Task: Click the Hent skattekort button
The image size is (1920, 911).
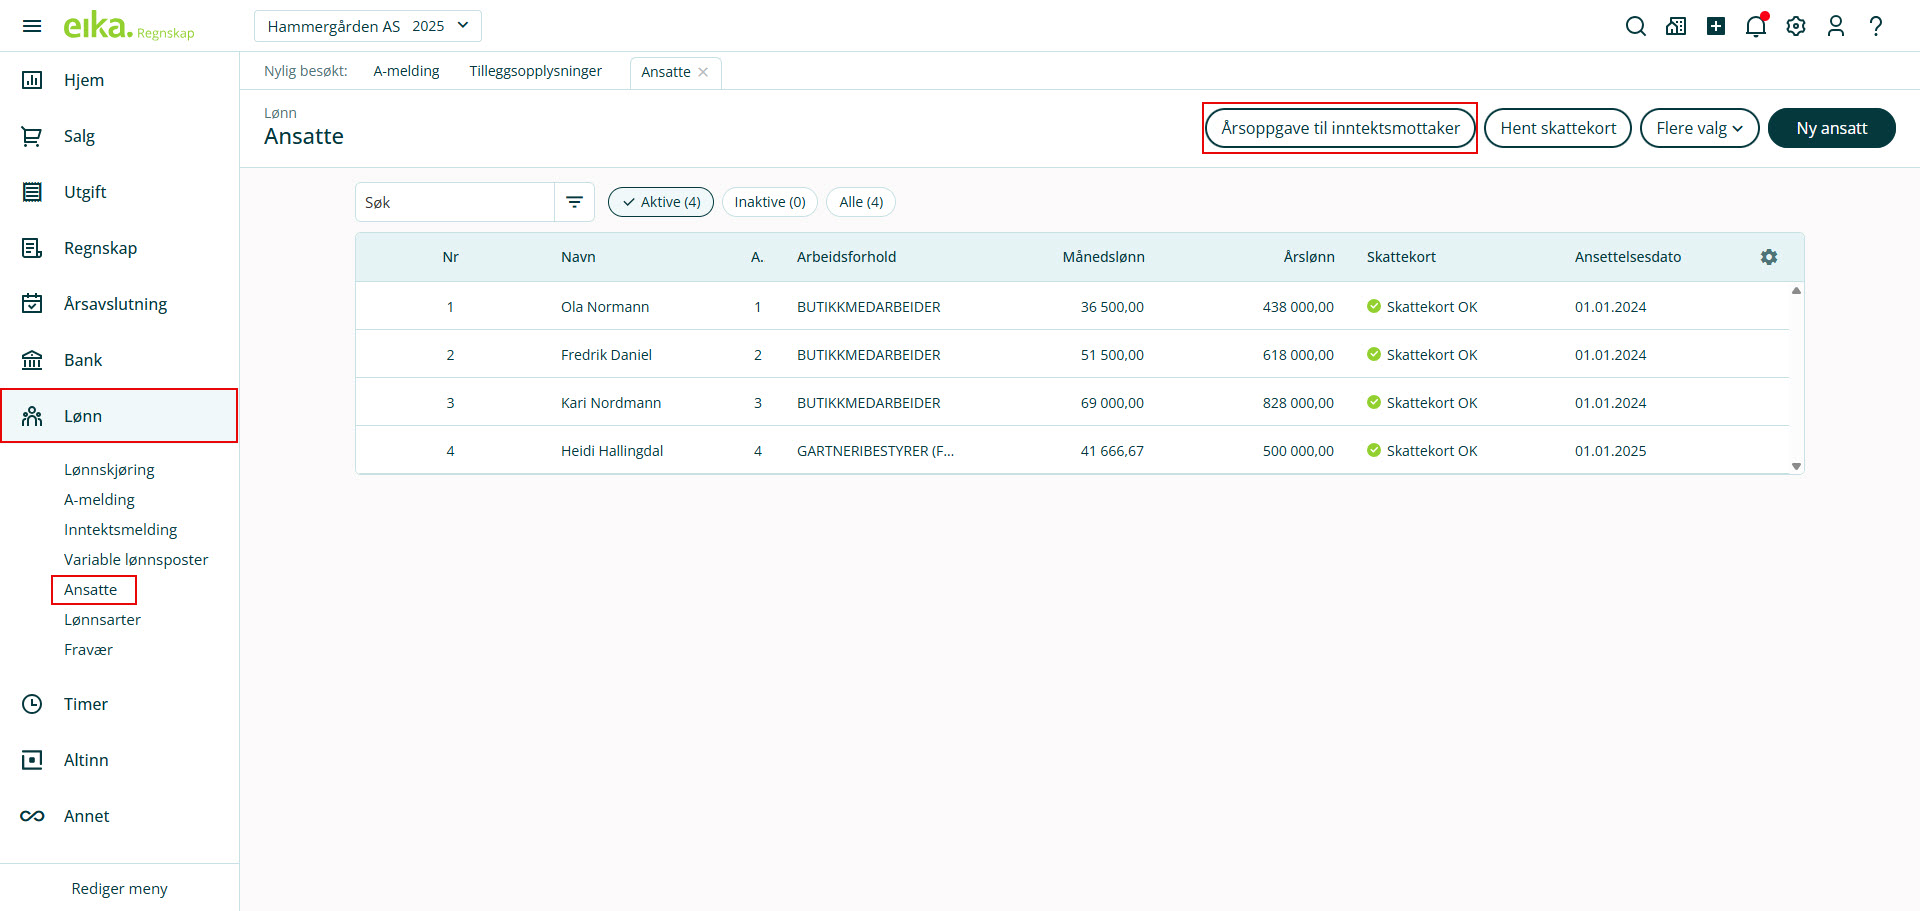Action: [x=1557, y=128]
